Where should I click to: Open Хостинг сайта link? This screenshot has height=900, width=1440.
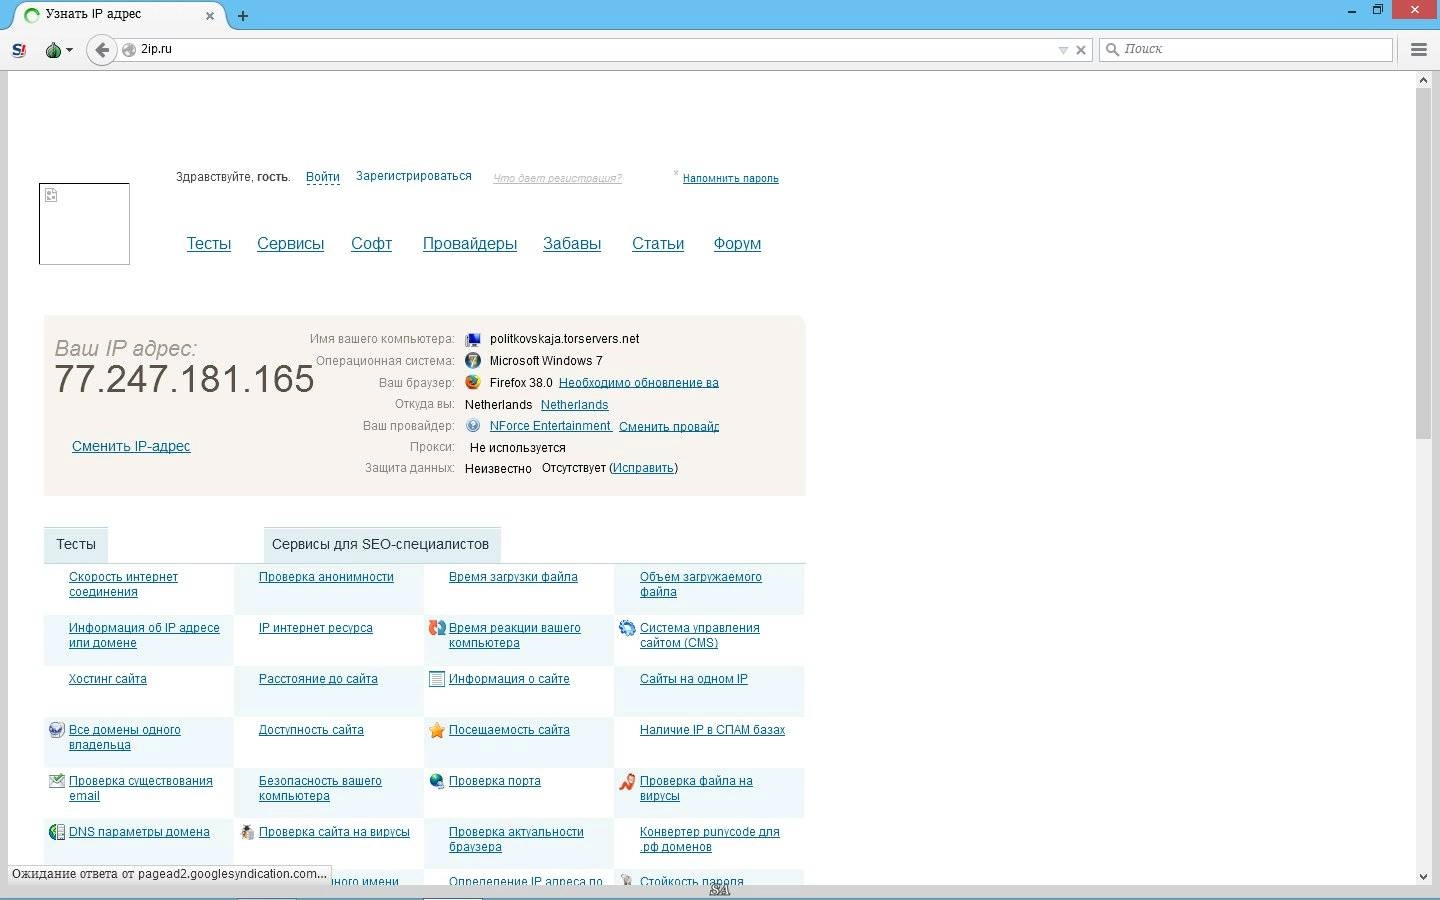(x=108, y=679)
